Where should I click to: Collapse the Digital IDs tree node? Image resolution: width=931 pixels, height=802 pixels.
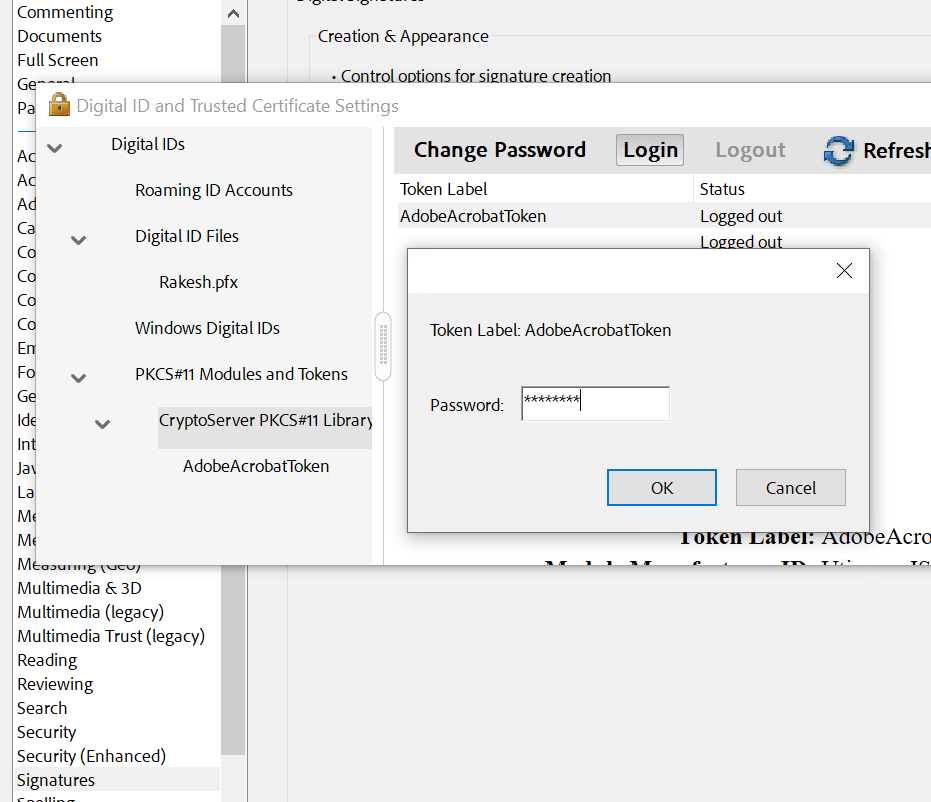[x=55, y=148]
